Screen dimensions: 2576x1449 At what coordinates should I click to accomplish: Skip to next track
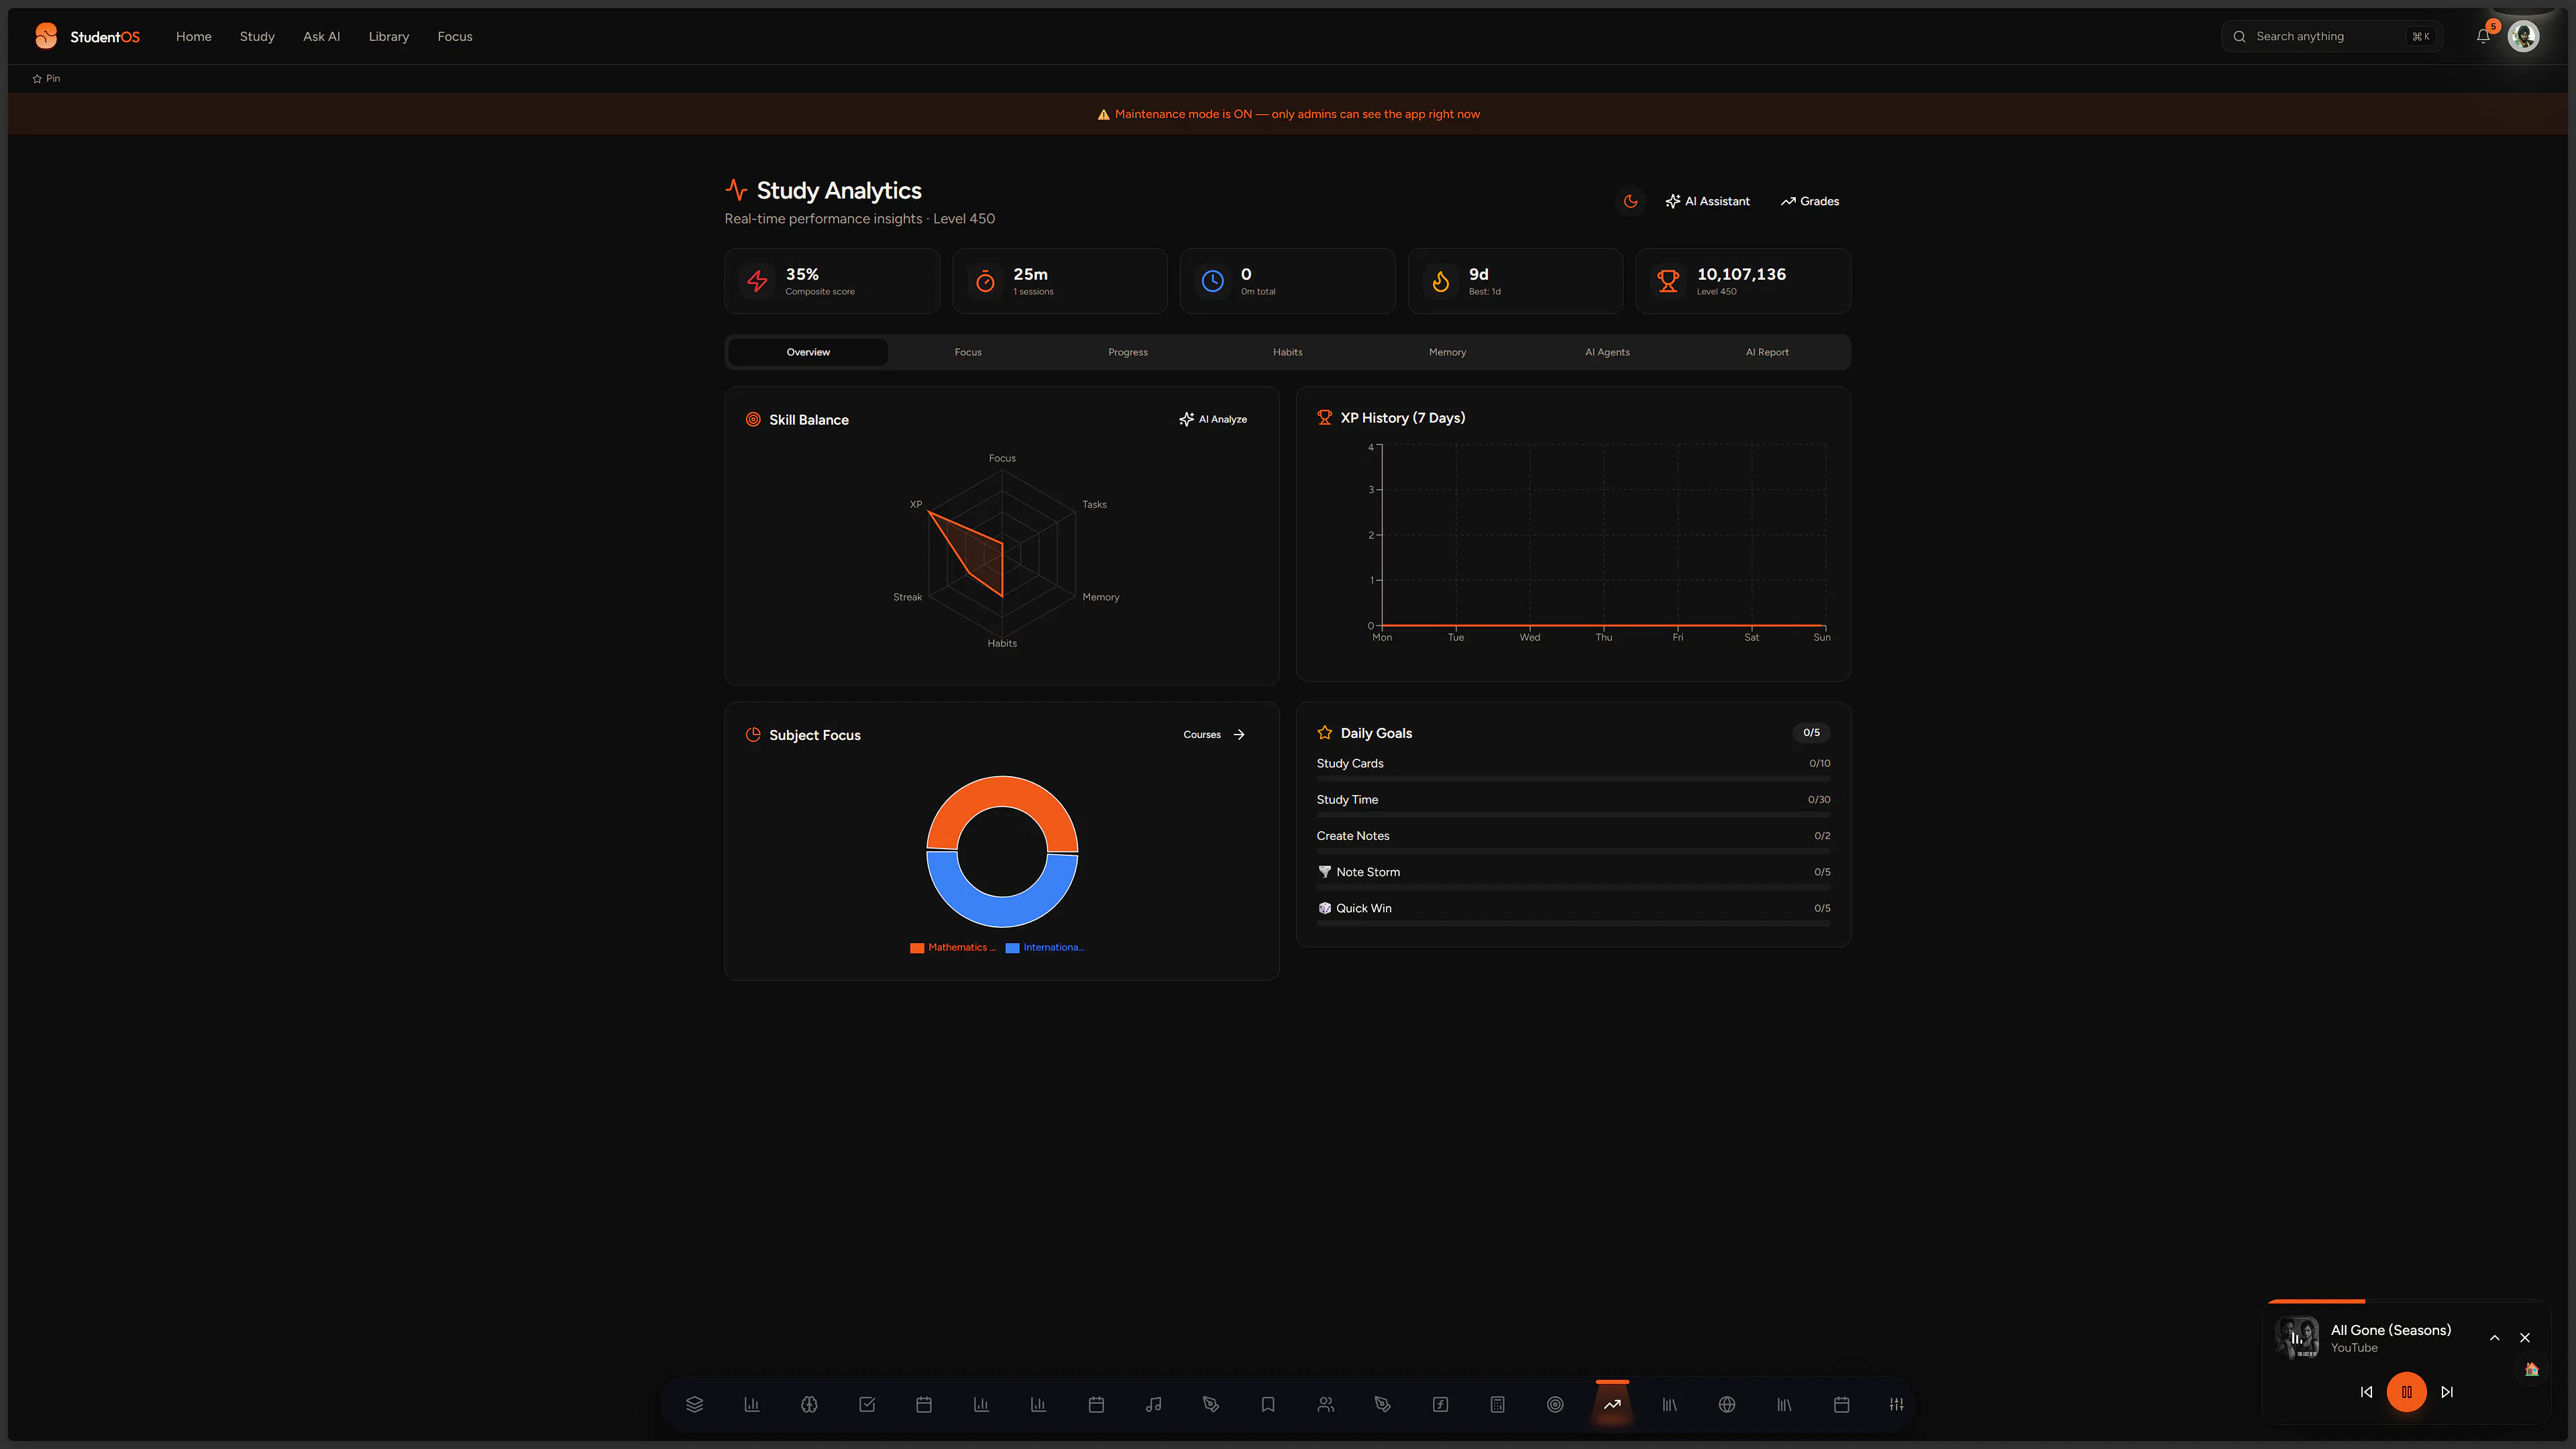pos(2447,1391)
